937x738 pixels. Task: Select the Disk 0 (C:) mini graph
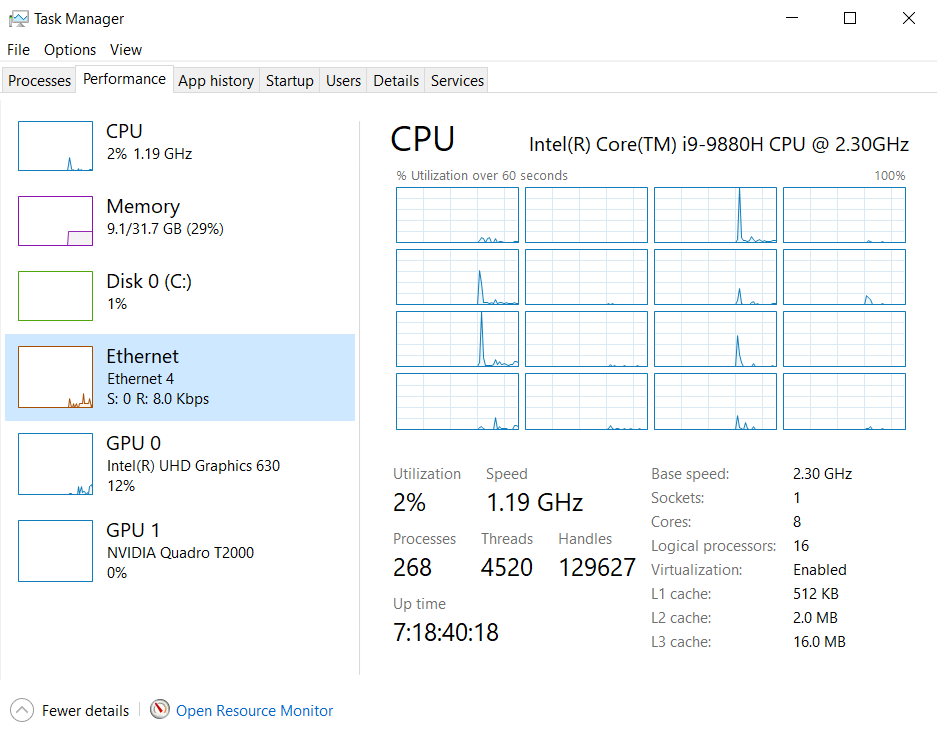[x=55, y=295]
